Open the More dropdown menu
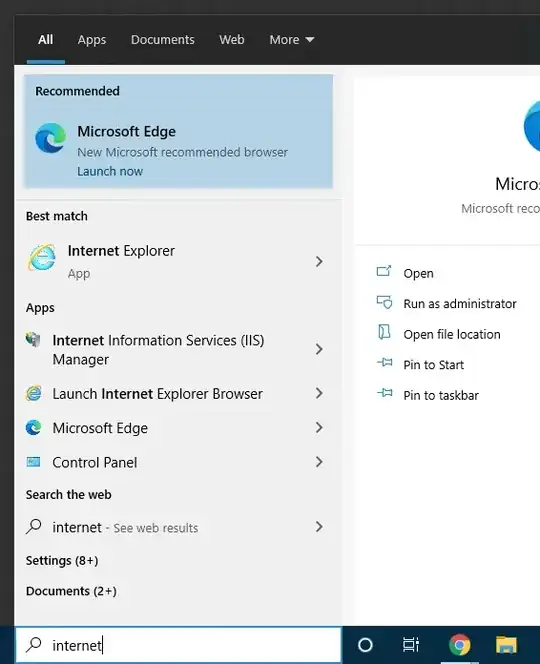Viewport: 540px width, 664px height. click(292, 40)
